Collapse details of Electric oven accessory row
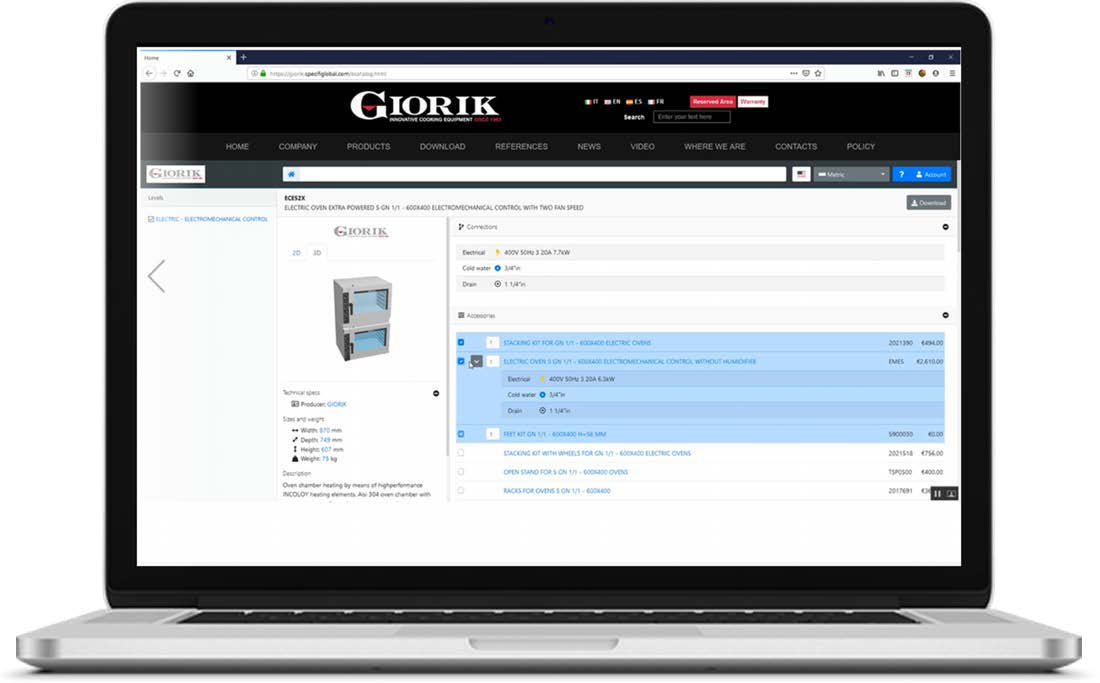Image resolution: width=1100 pixels, height=683 pixels. 476,361
